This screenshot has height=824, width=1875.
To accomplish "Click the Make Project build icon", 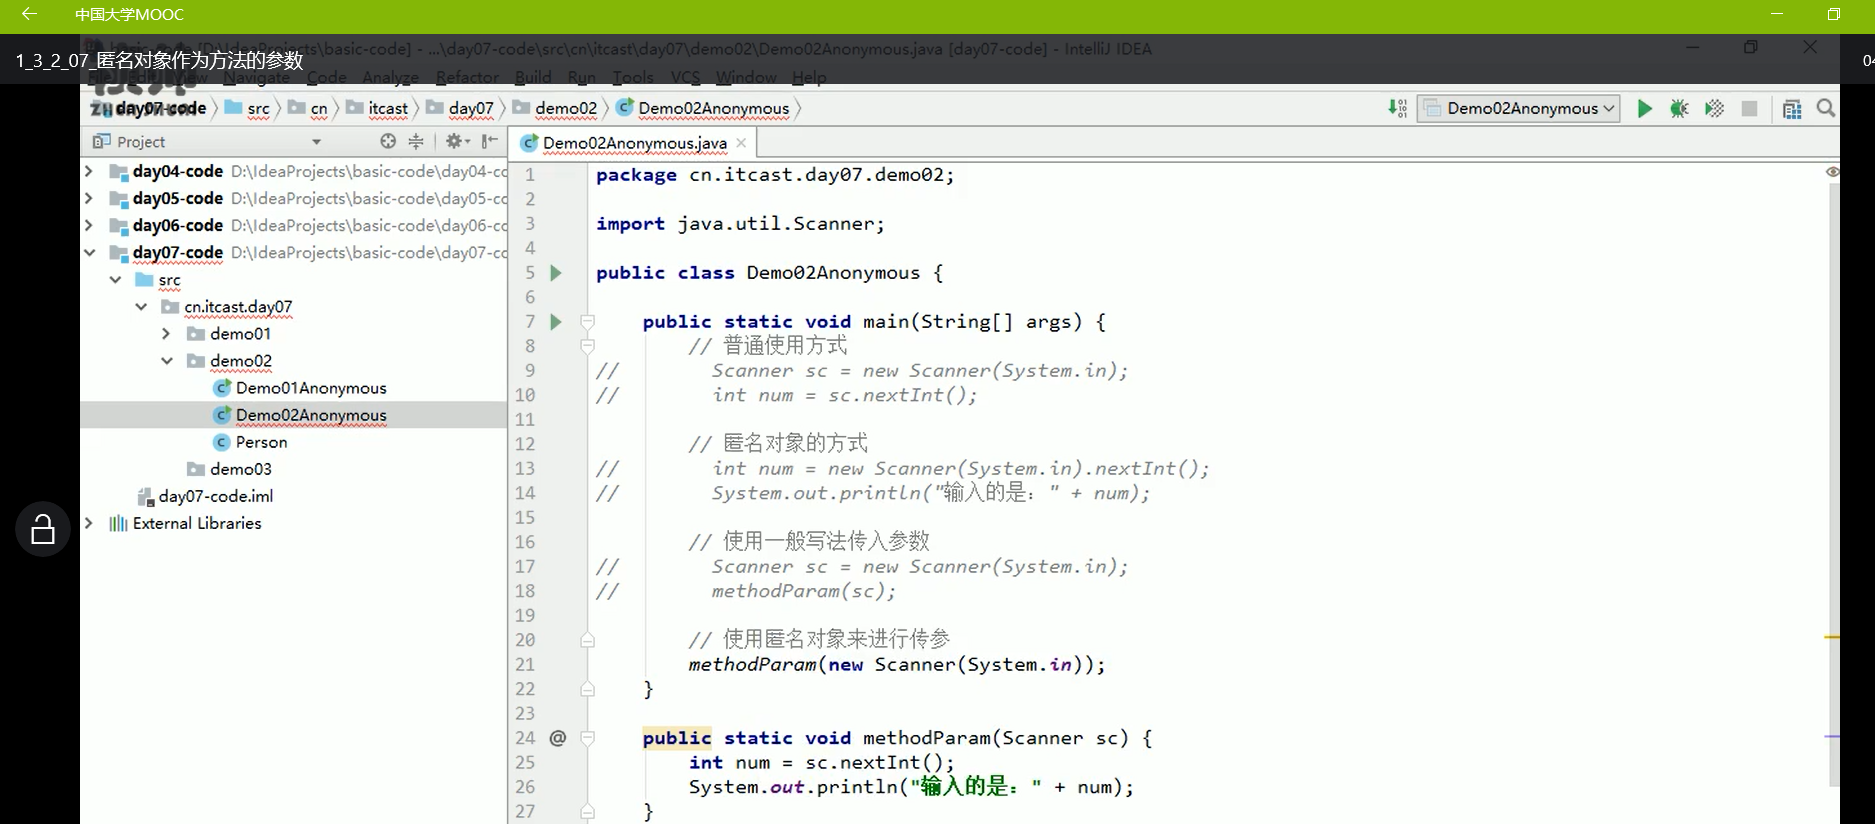I will coord(1397,108).
